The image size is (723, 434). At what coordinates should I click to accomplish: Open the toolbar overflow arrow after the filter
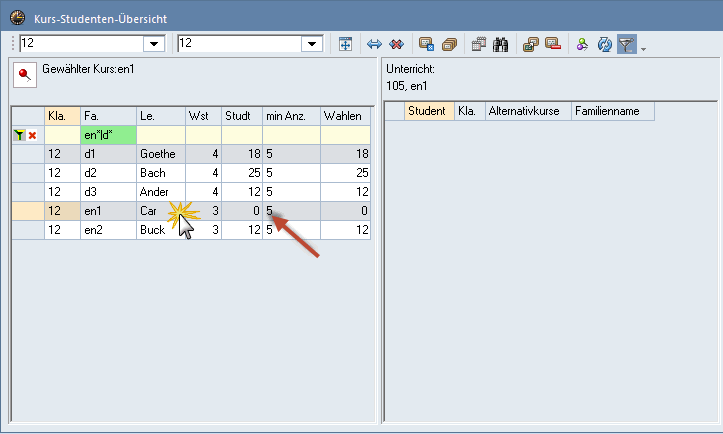(x=643, y=48)
